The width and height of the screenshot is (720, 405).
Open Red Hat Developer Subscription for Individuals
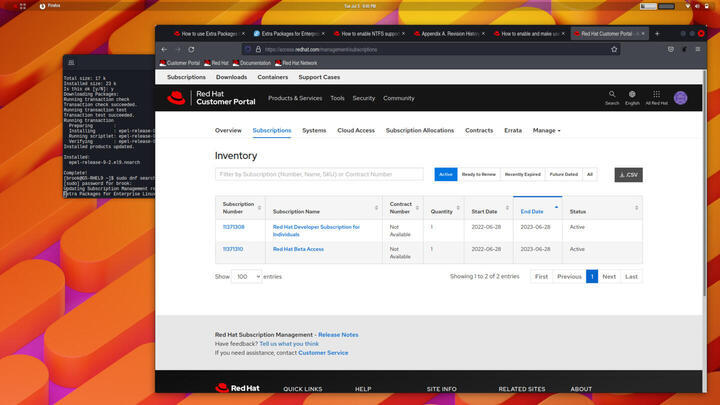coord(316,231)
